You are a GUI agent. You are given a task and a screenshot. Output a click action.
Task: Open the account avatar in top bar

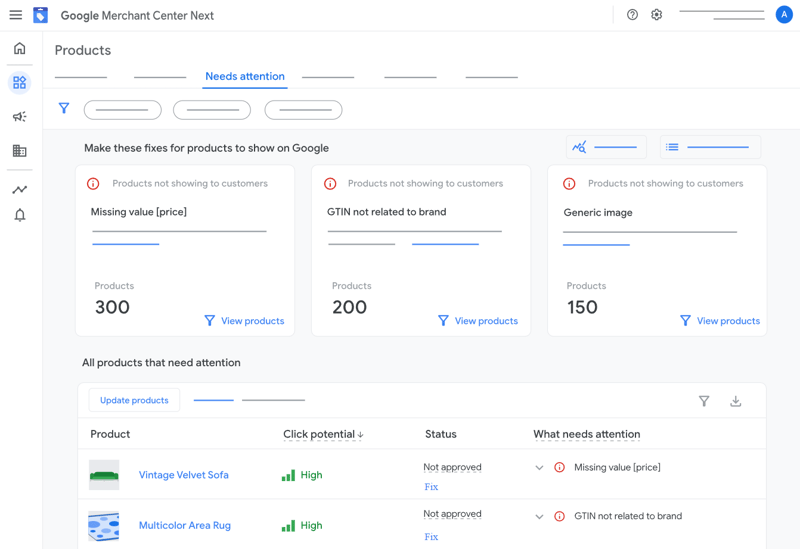(x=783, y=14)
